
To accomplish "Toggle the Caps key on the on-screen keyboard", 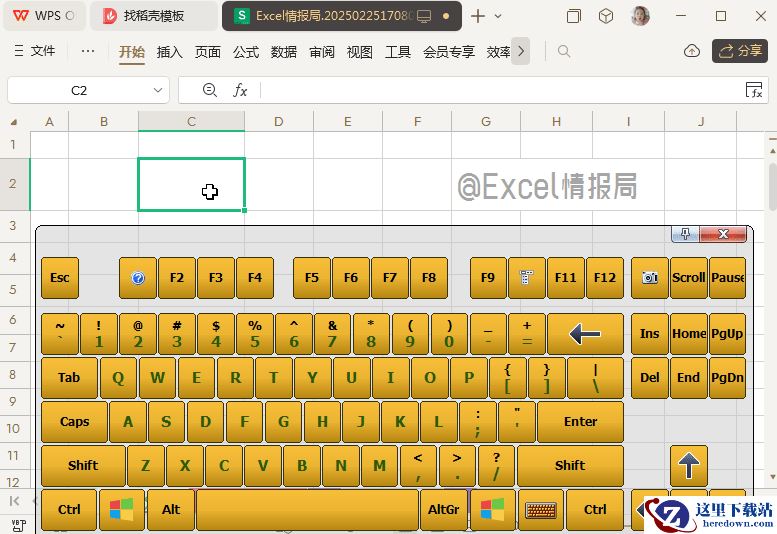I will [74, 422].
